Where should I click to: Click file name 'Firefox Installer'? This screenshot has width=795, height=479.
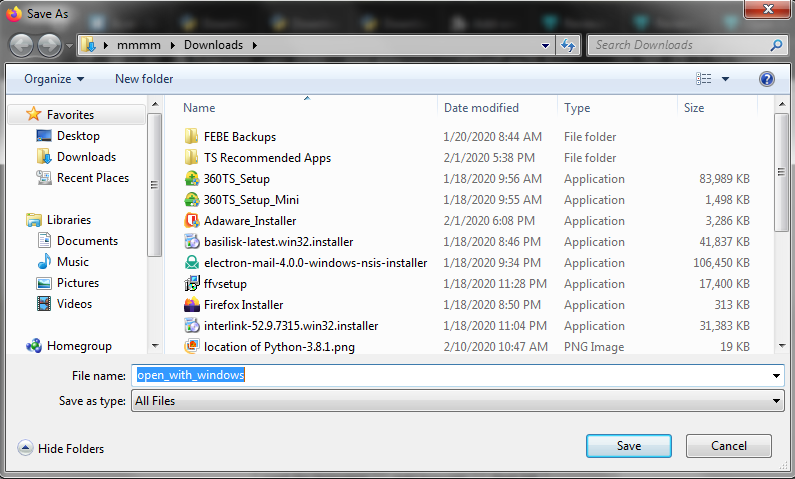243,305
